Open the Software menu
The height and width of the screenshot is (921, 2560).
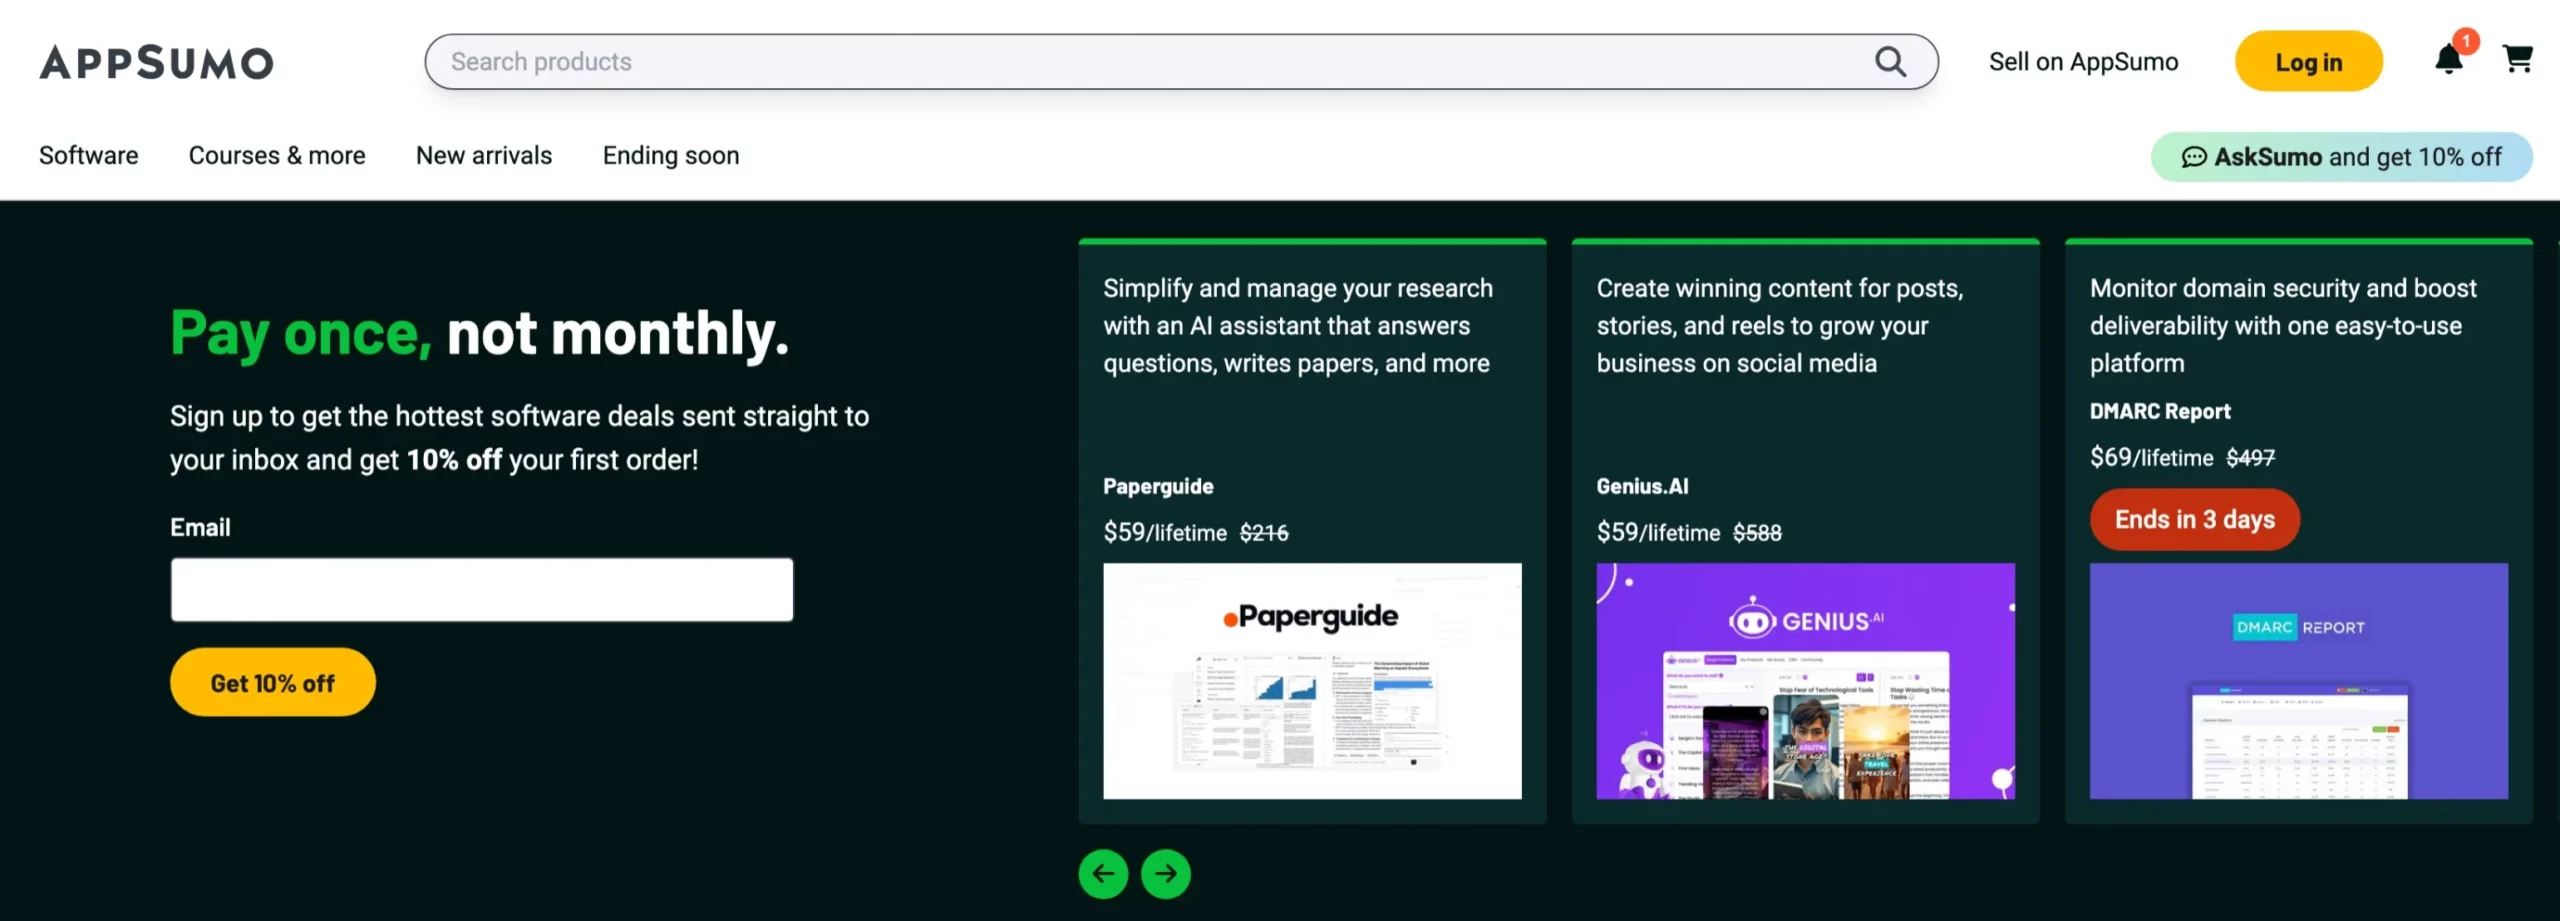[x=88, y=156]
